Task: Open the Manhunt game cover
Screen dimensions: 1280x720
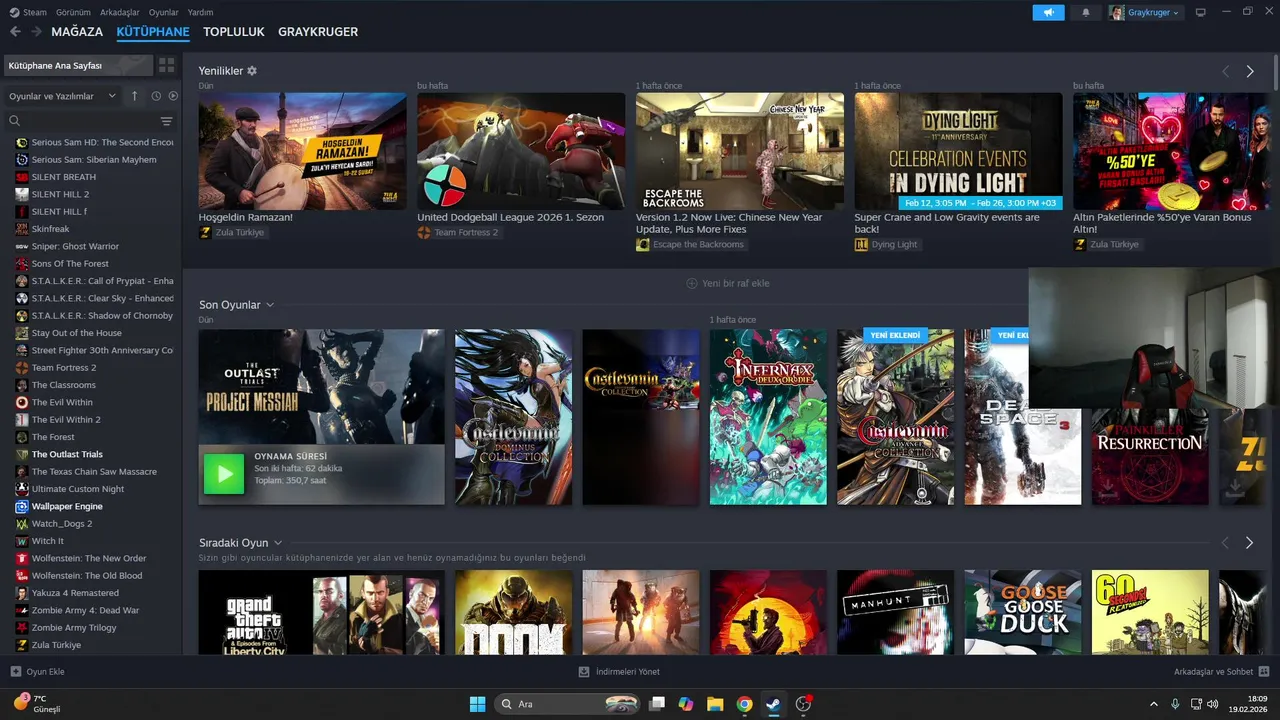Action: [895, 612]
